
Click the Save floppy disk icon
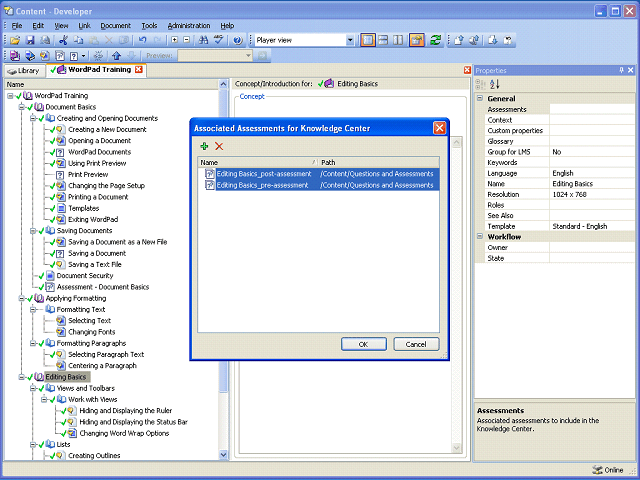30,40
